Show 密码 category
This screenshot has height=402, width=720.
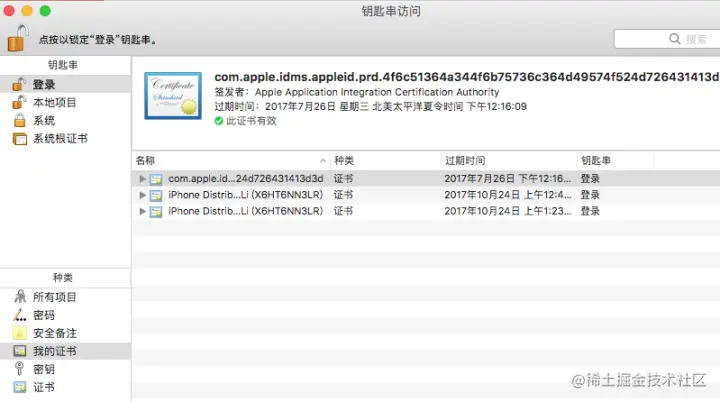pyautogui.click(x=65, y=315)
